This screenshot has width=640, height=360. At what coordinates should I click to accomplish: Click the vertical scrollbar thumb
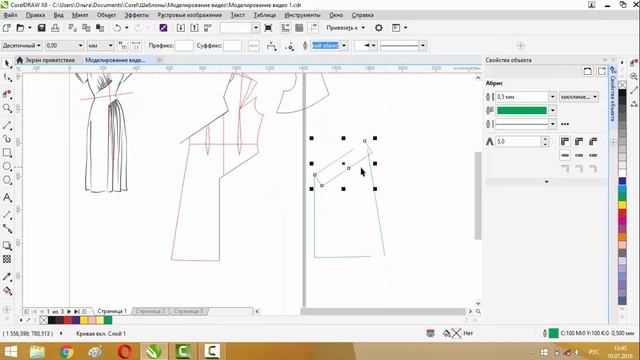478,196
